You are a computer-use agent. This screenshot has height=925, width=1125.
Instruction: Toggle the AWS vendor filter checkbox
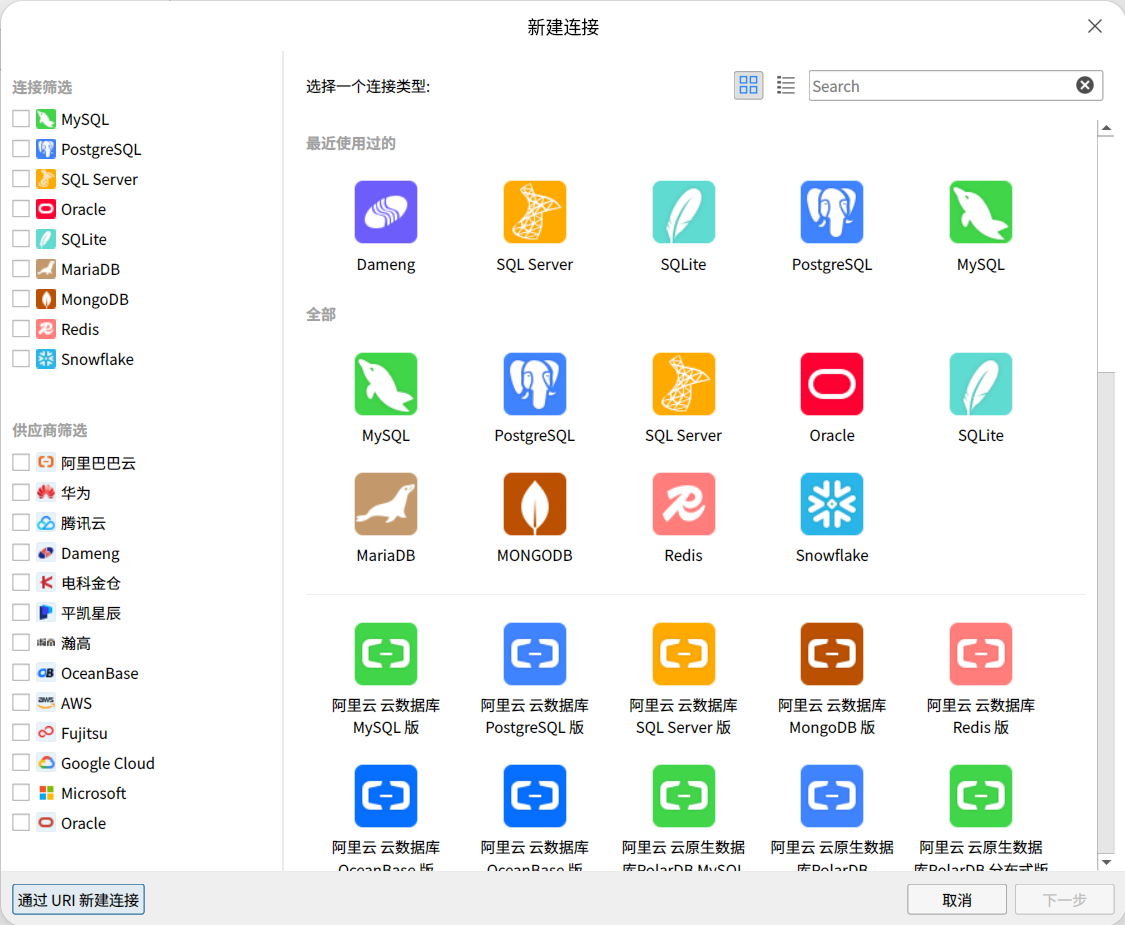click(x=21, y=703)
